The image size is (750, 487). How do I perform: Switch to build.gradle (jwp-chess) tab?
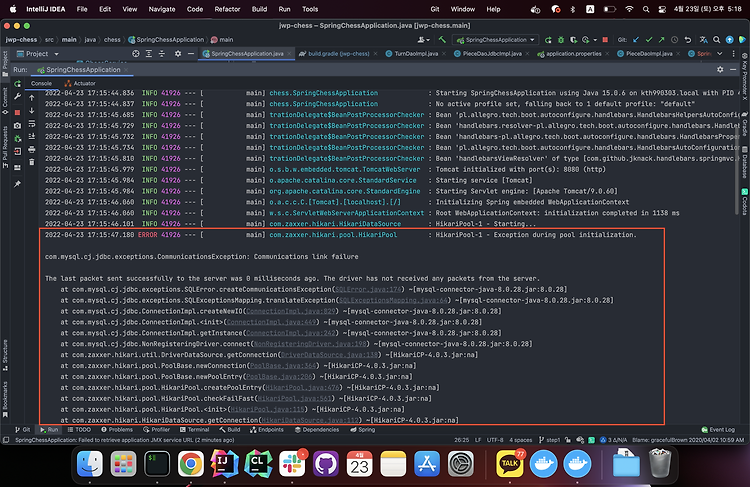tap(338, 54)
